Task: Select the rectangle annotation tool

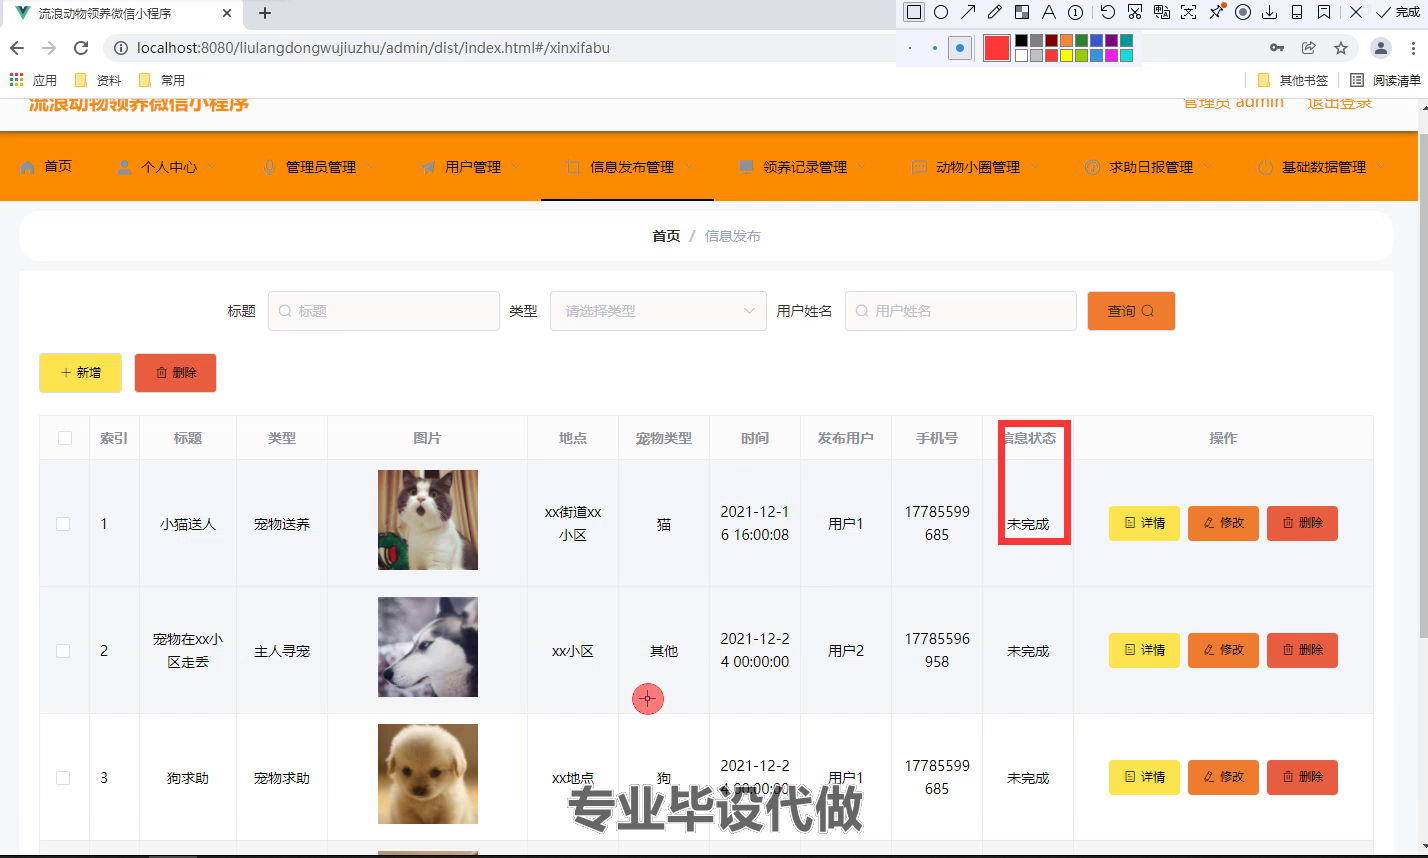Action: click(913, 12)
